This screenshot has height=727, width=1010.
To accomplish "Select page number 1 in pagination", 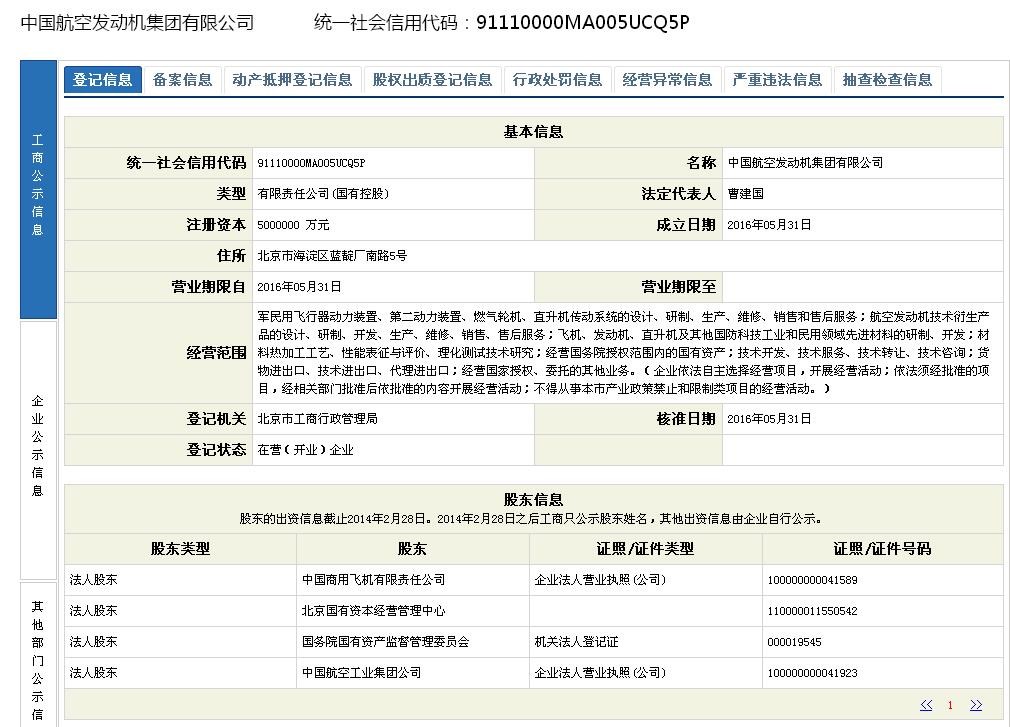I will pos(950,706).
